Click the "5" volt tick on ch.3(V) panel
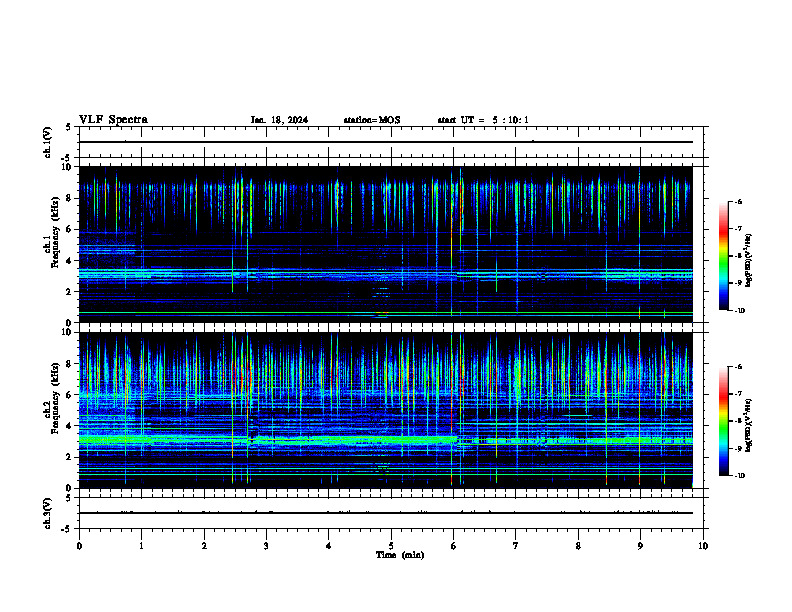Image resolution: width=792 pixels, height=612 pixels. point(69,498)
